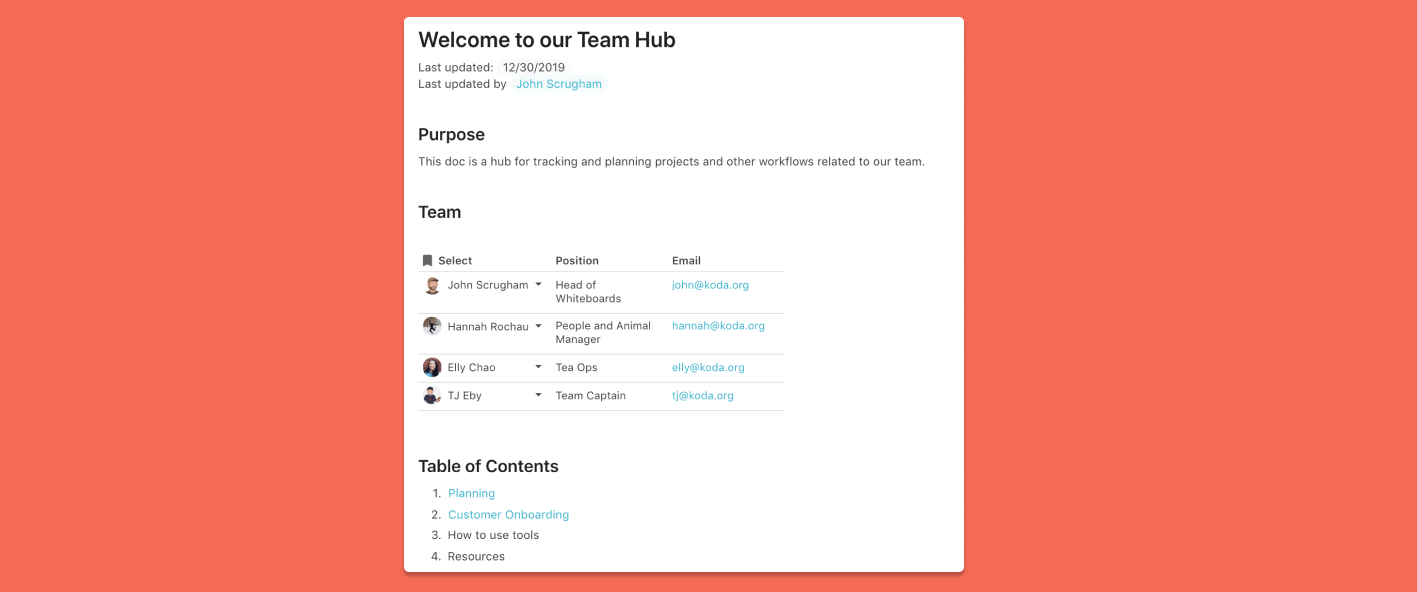Screen dimensions: 1417x592
Task: Open the Customer Onboarding link
Action: coord(508,515)
